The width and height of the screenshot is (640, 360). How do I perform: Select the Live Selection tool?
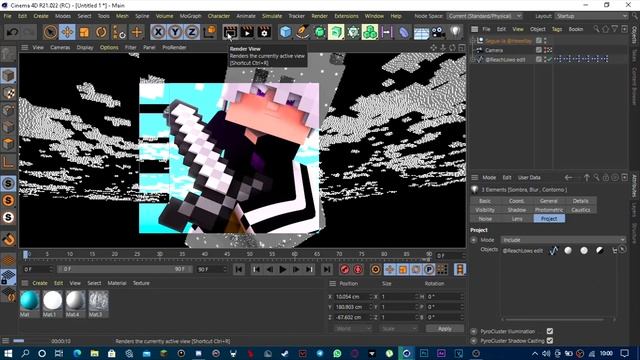coord(50,32)
